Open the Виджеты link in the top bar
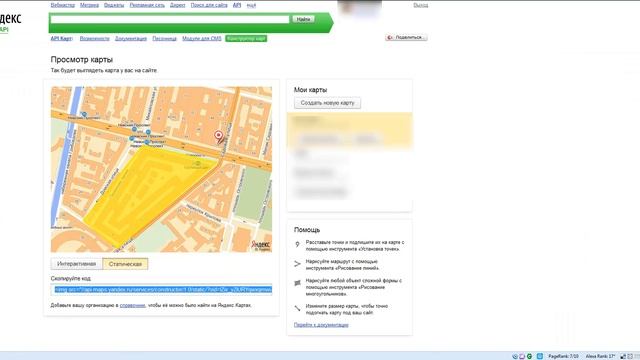Screen dimensions: 640x360 click(114, 5)
